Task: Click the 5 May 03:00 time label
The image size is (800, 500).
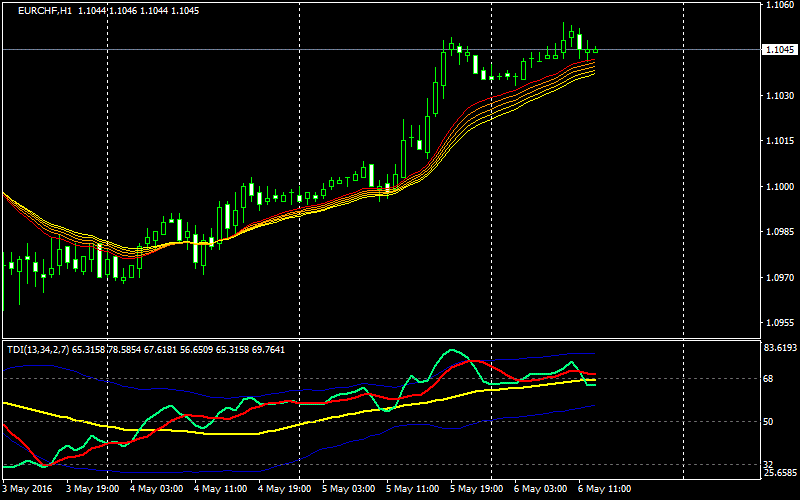Action: point(349,489)
